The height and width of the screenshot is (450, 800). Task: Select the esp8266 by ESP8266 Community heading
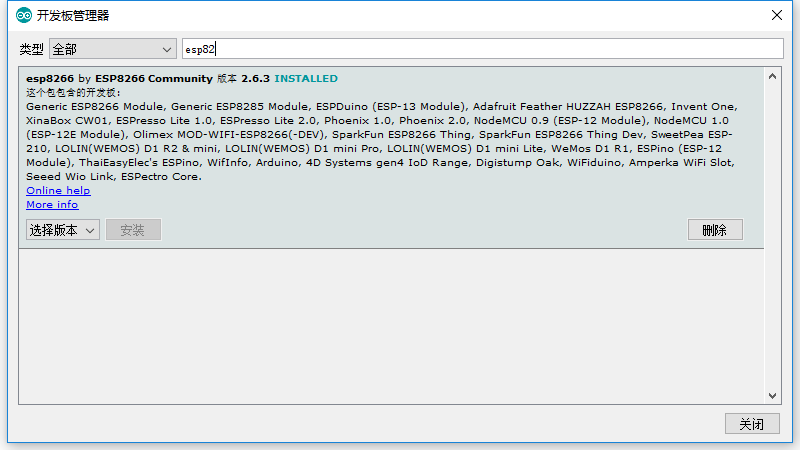point(119,79)
